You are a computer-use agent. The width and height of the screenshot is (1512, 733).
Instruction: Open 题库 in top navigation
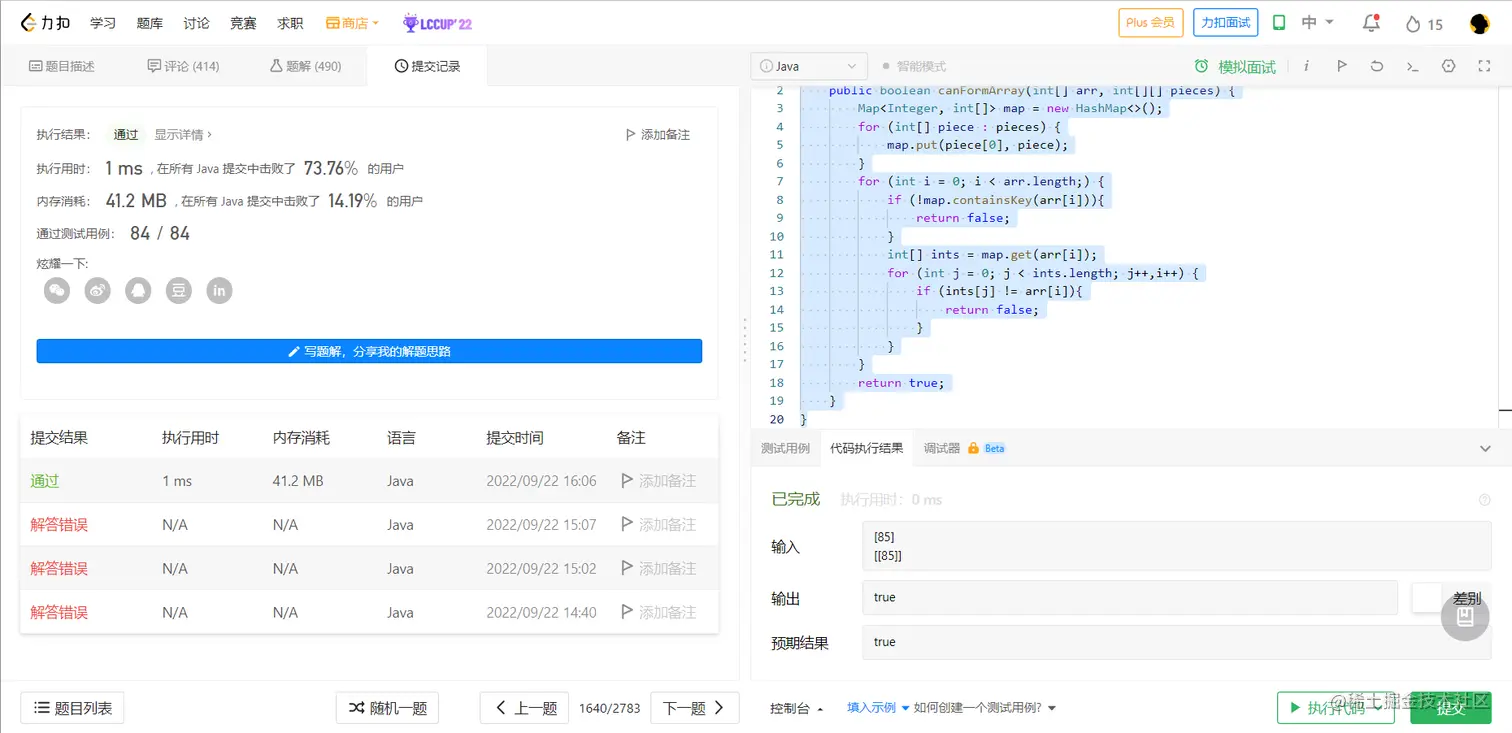(150, 23)
